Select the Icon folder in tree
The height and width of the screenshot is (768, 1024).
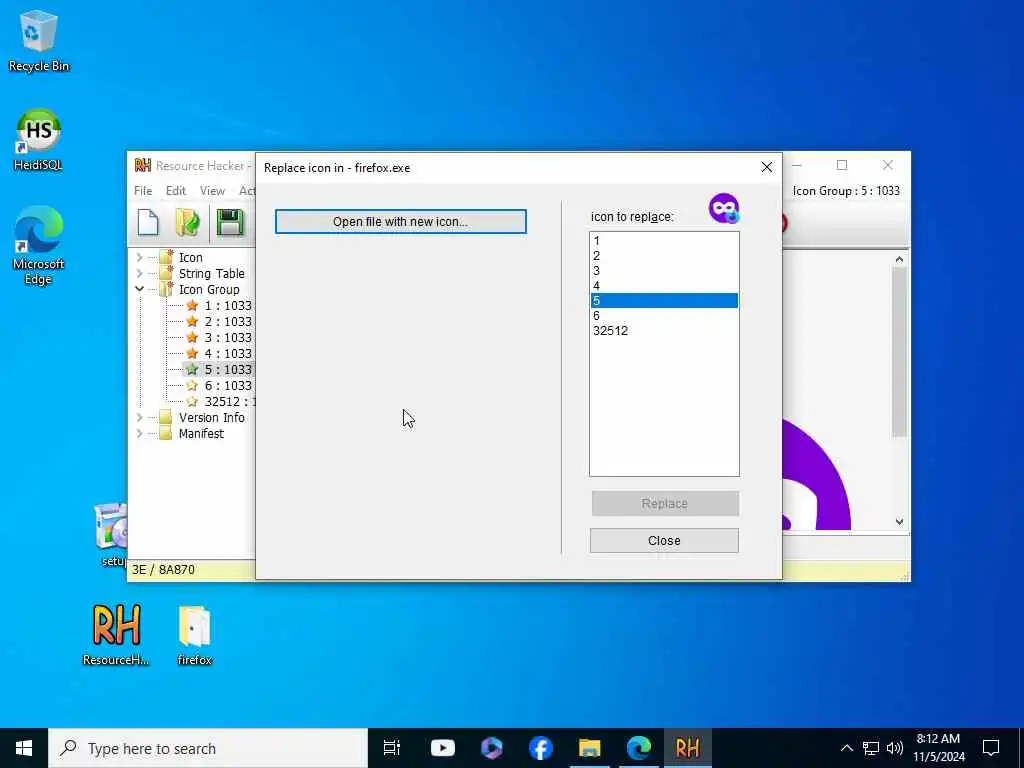(x=190, y=257)
